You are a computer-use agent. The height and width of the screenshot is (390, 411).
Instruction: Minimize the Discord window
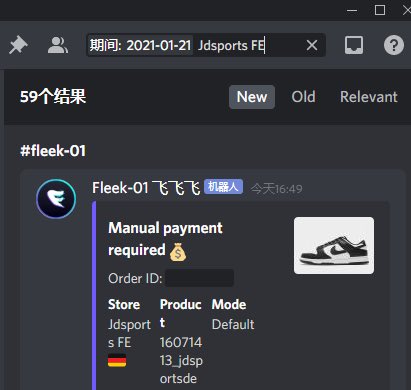coord(352,10)
